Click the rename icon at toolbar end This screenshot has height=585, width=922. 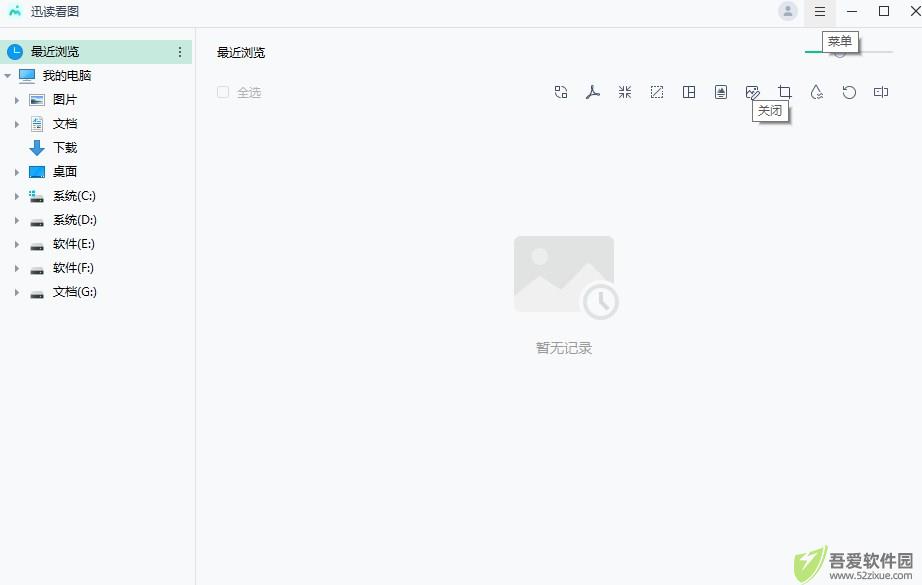pos(881,92)
